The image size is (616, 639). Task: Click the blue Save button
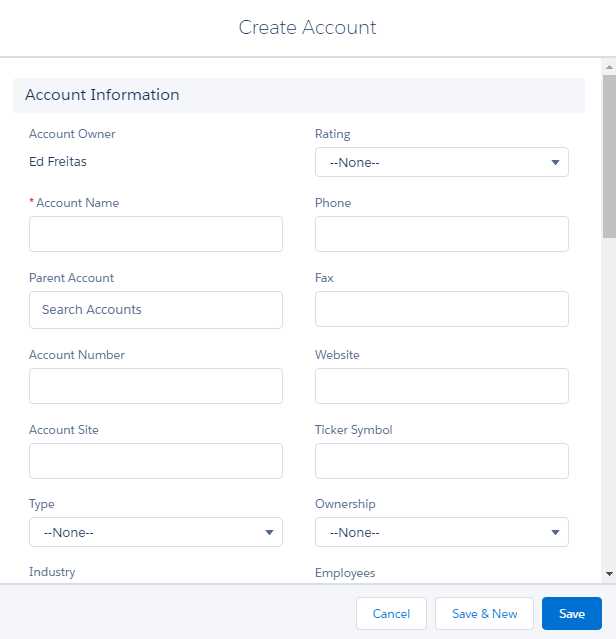coord(572,613)
